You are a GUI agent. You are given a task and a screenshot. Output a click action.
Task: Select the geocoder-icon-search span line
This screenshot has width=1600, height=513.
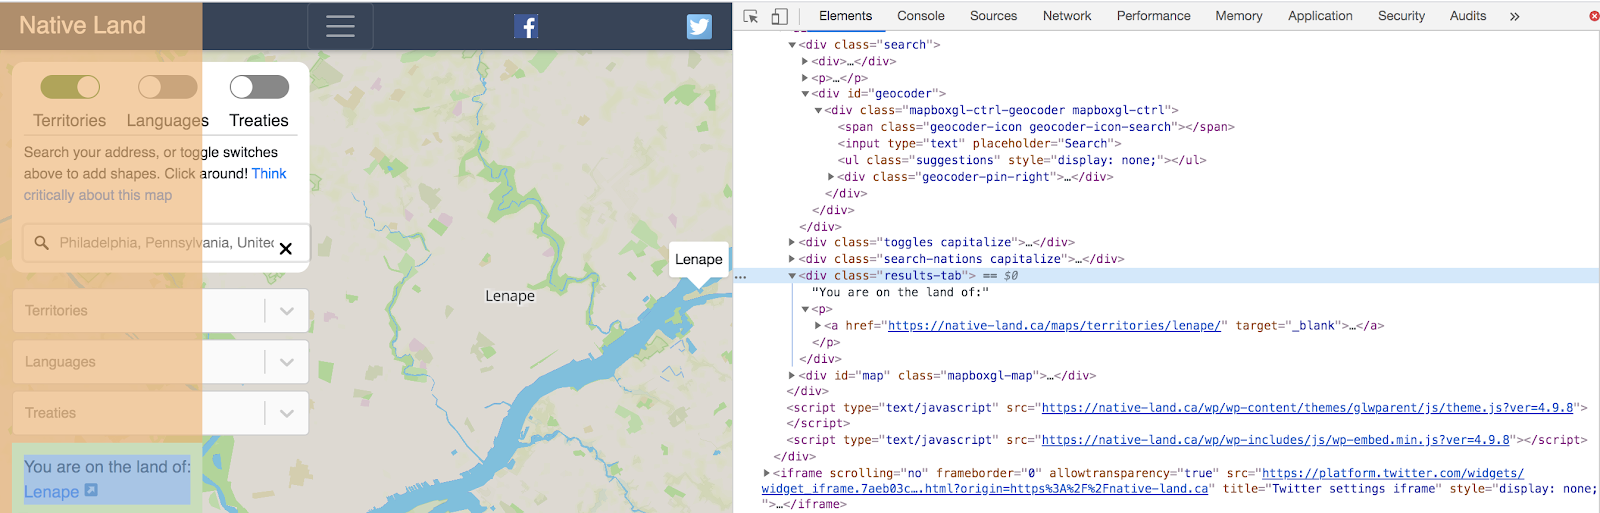(1036, 127)
